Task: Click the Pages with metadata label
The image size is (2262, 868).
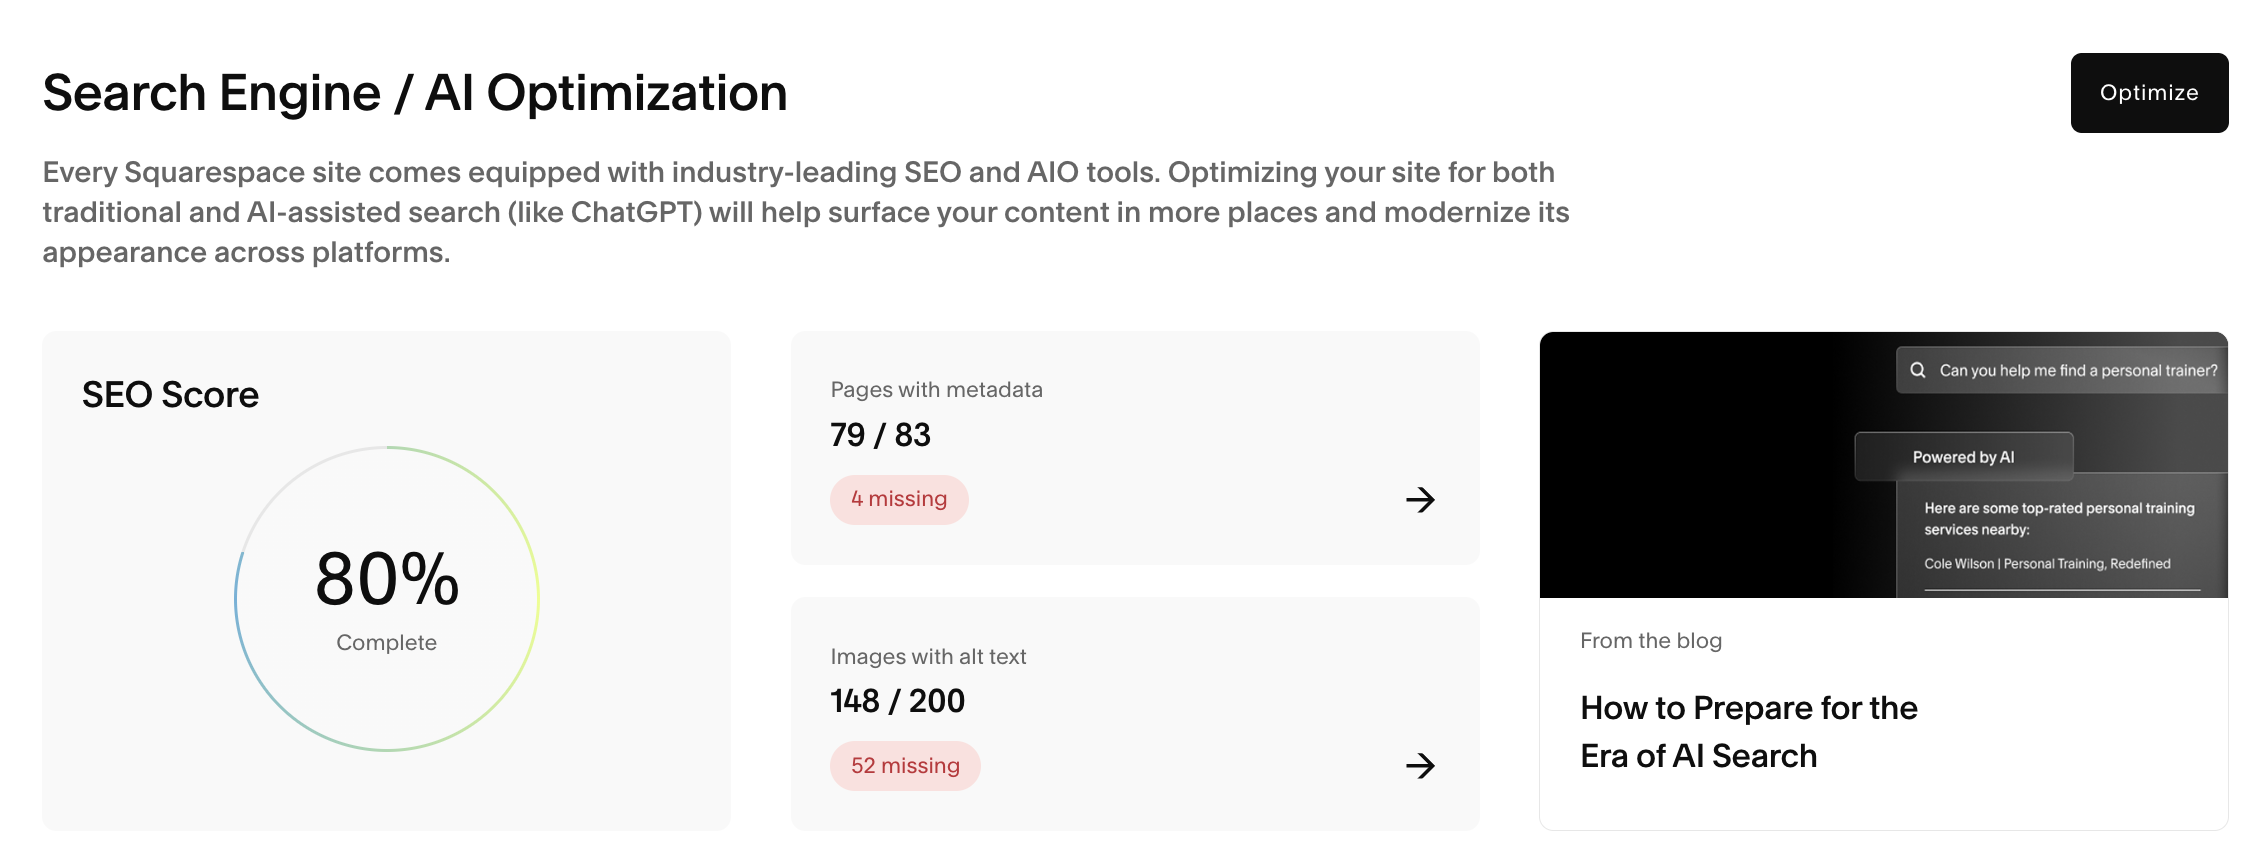Action: click(x=936, y=390)
